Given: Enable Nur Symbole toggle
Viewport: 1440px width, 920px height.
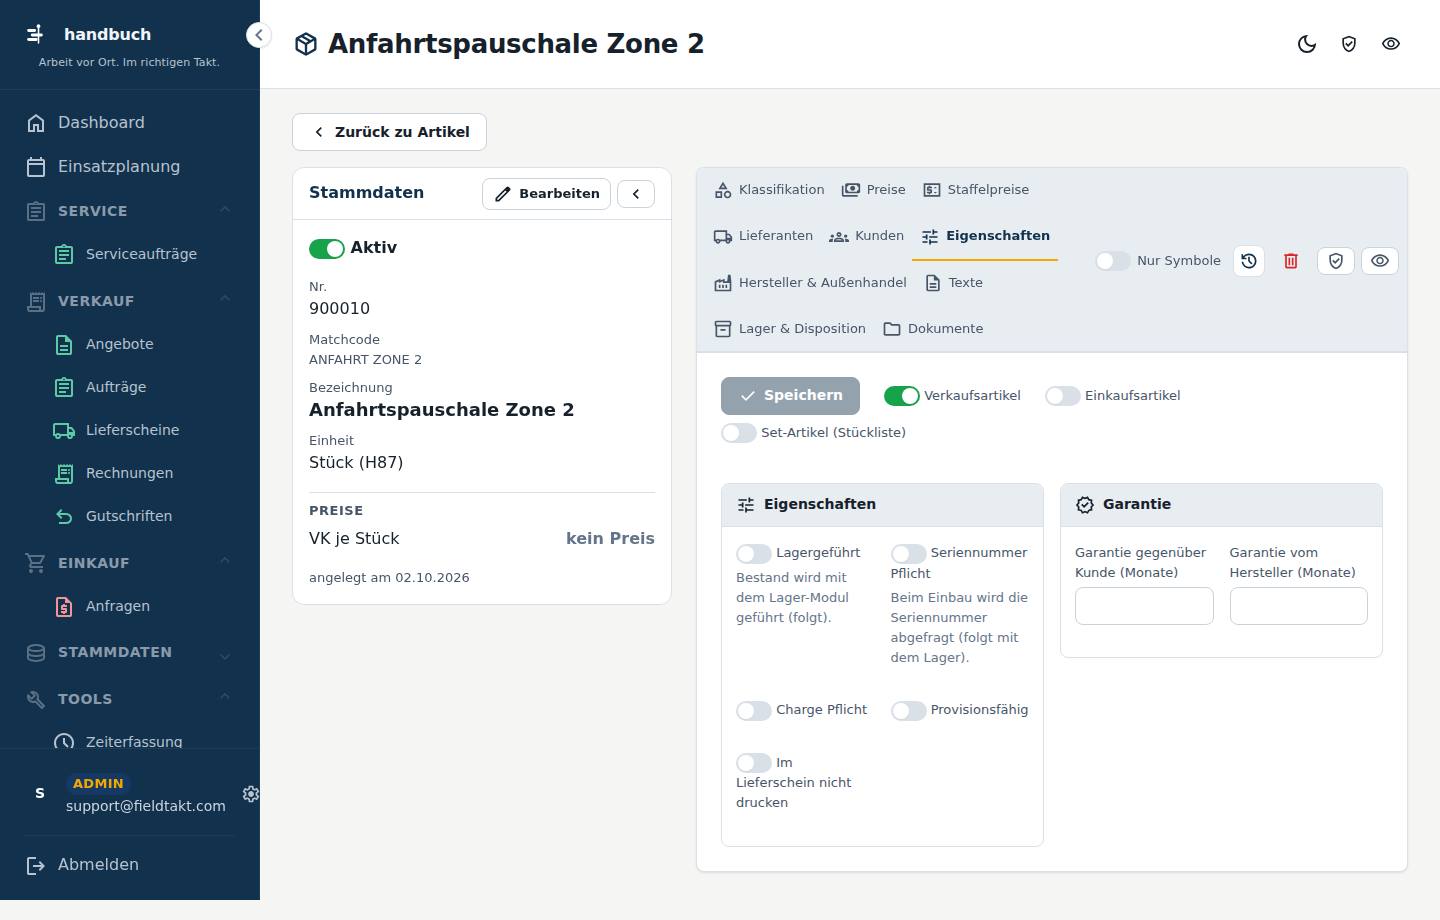Looking at the screenshot, I should click(1113, 261).
